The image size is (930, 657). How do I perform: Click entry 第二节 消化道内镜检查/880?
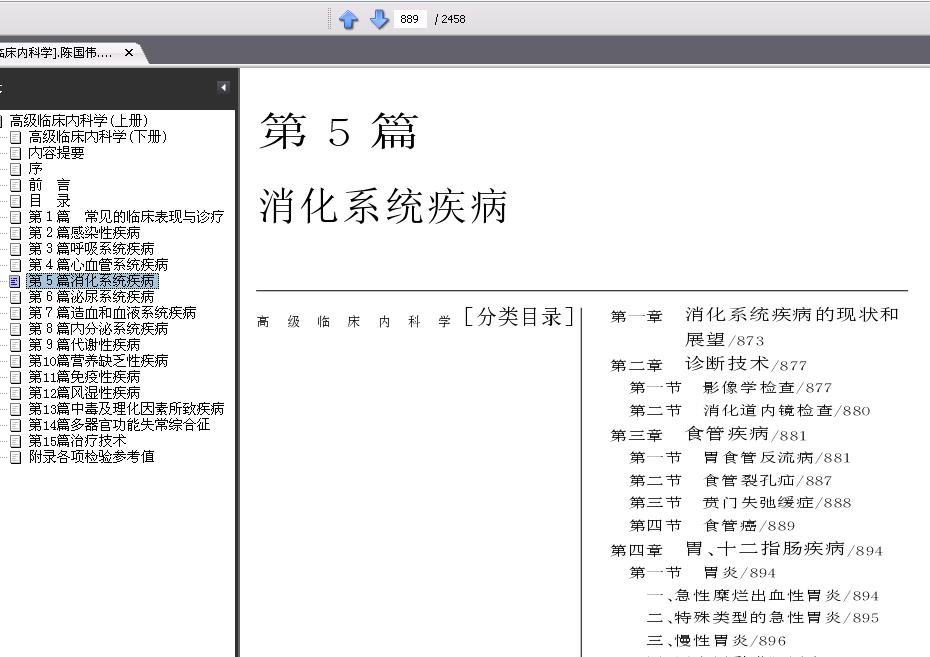tap(750, 410)
